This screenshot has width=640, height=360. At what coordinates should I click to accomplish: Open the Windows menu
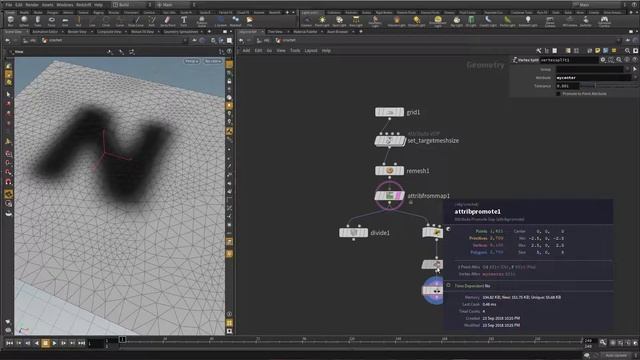coord(64,4)
